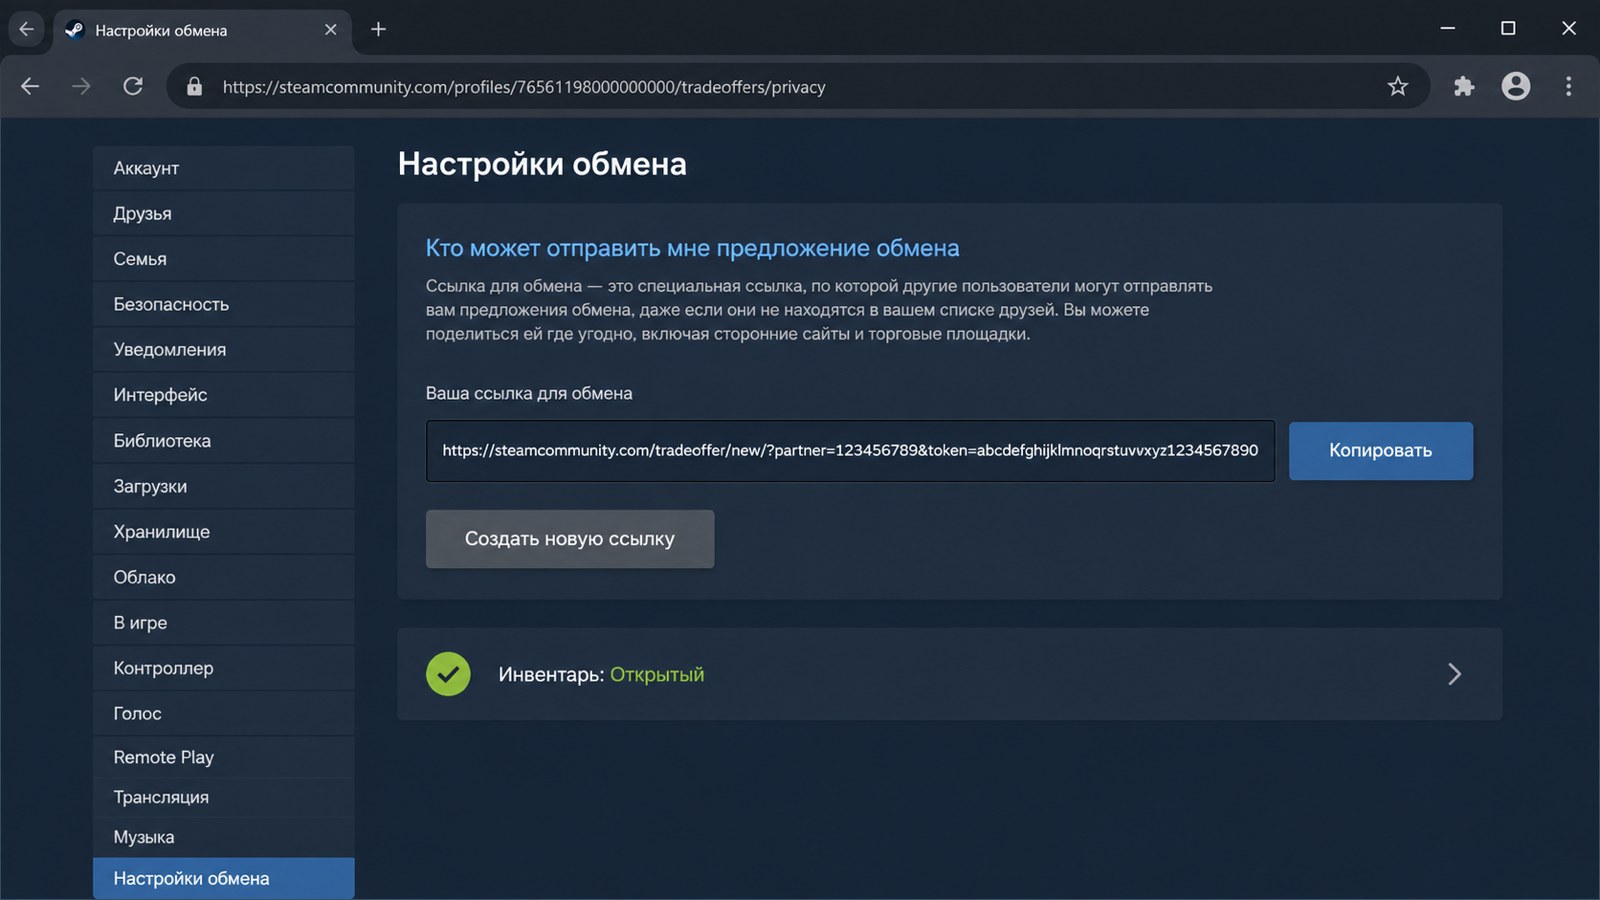Select Музыка in the sidebar
This screenshot has height=900, width=1600.
pyautogui.click(x=224, y=837)
